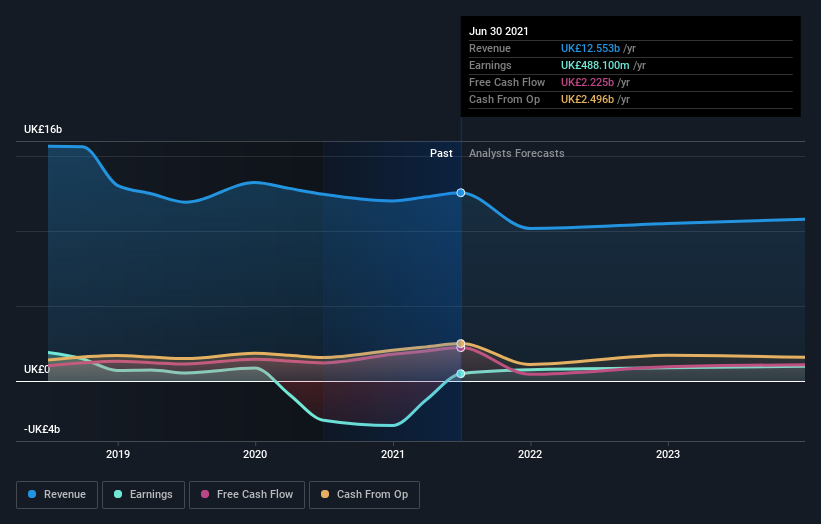The width and height of the screenshot is (821, 524).
Task: Click the Free Cash Flow row label in tooltip
Action: (x=507, y=82)
